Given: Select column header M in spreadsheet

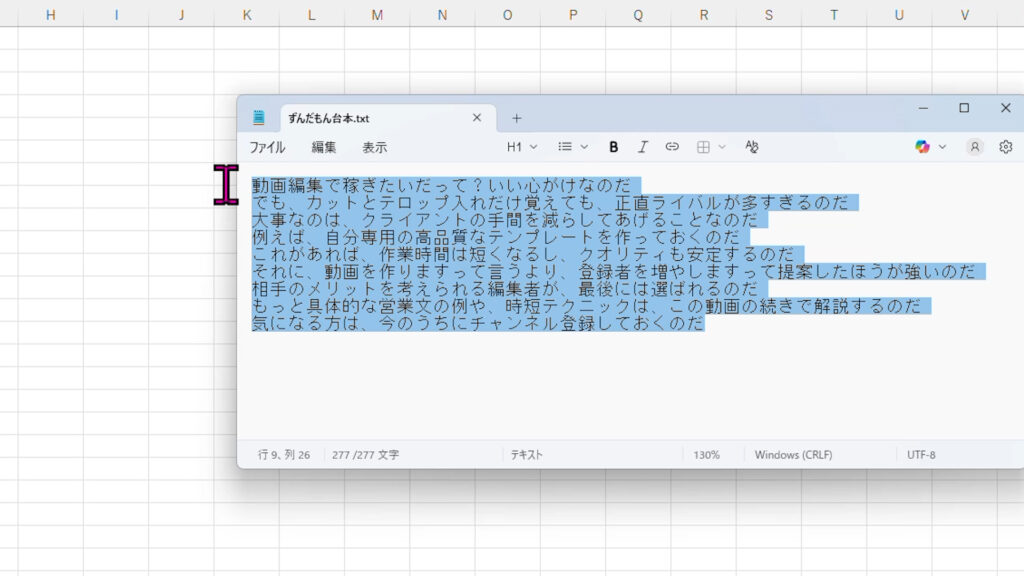Looking at the screenshot, I should coord(377,15).
